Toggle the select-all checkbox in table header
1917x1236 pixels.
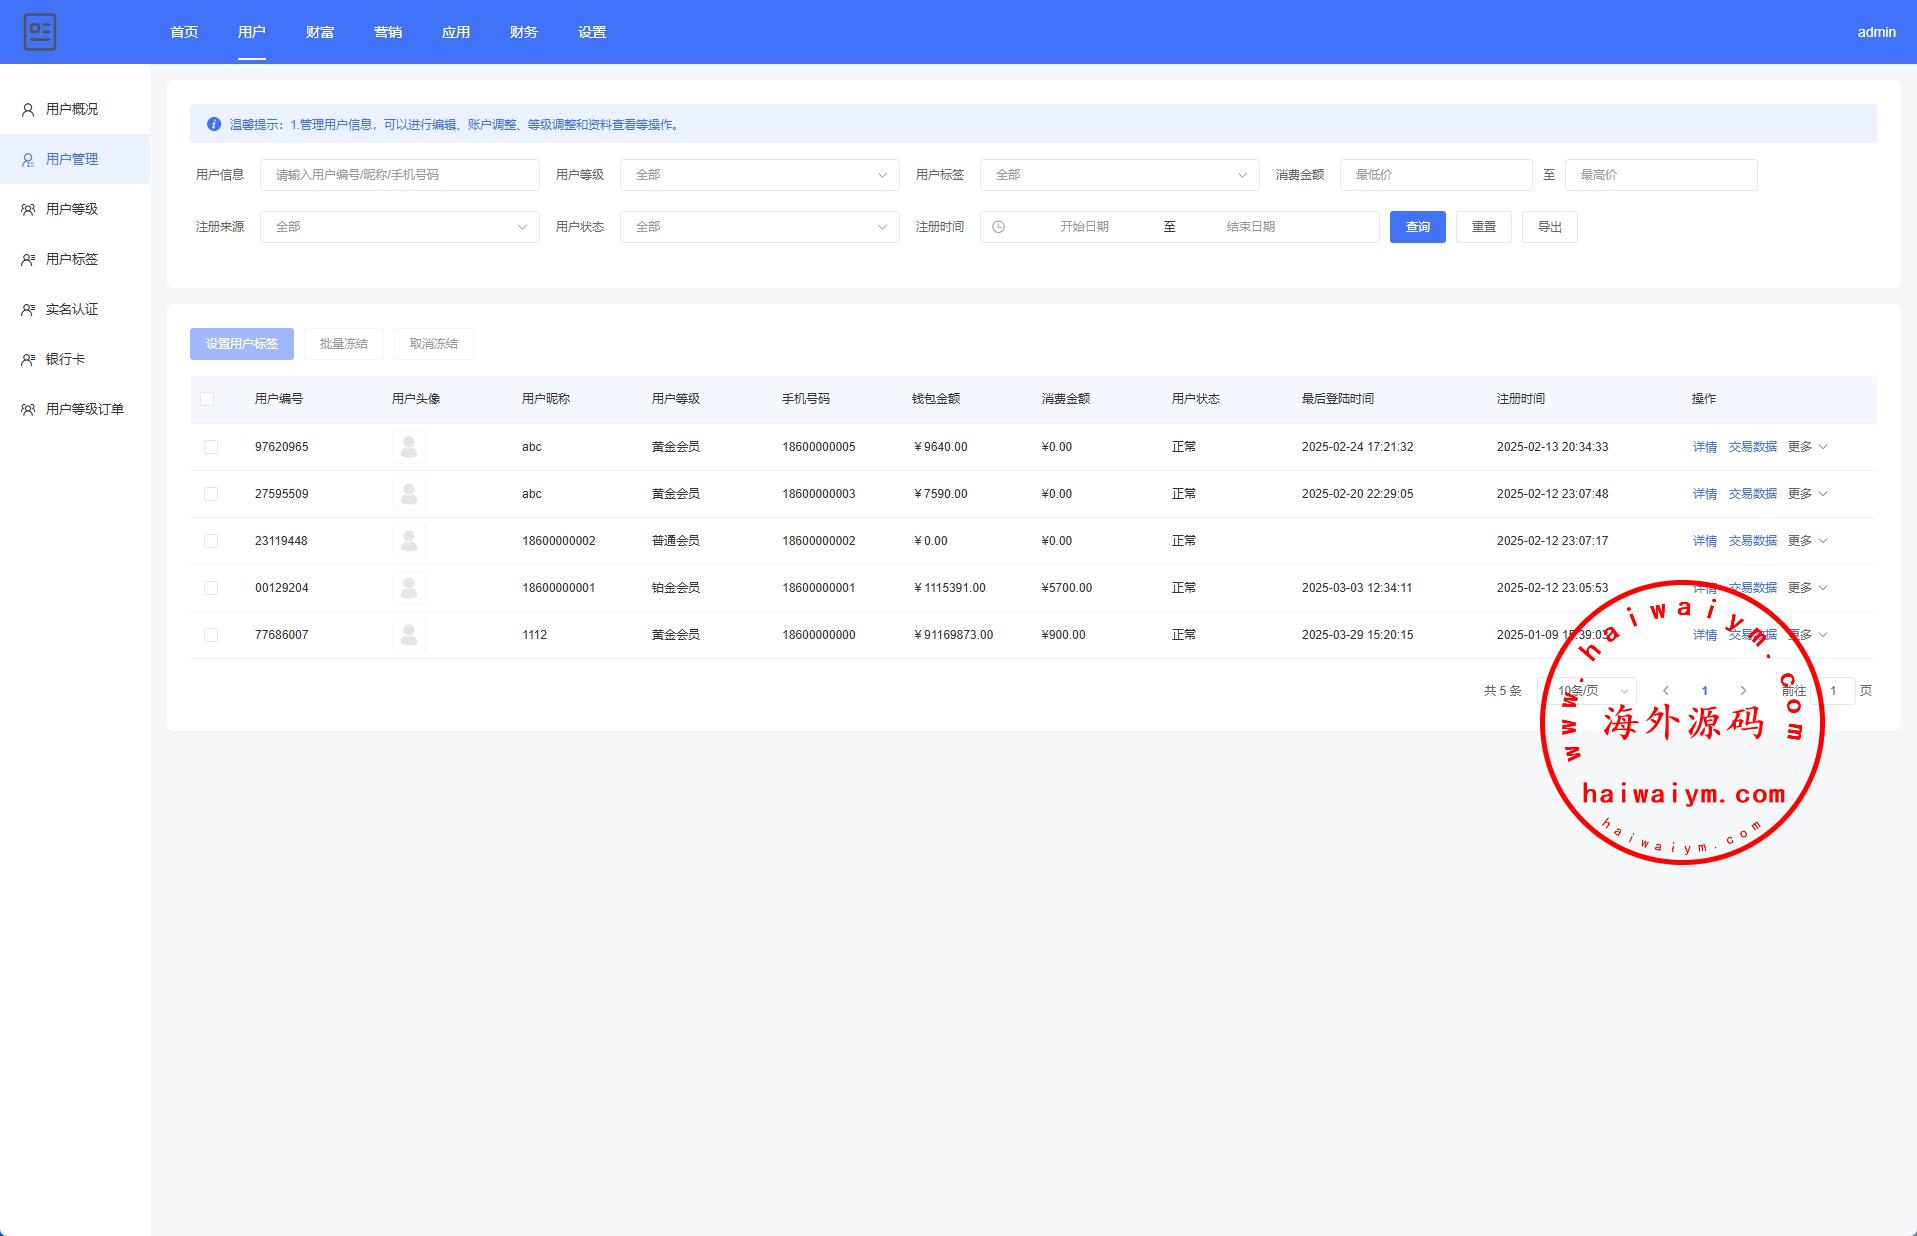pos(207,399)
